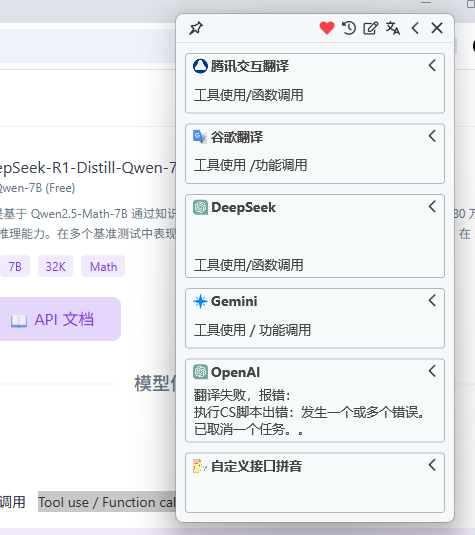Screen dimensions: 475x535
Task: Click the 谷歌翻译 title
Action: point(237,137)
